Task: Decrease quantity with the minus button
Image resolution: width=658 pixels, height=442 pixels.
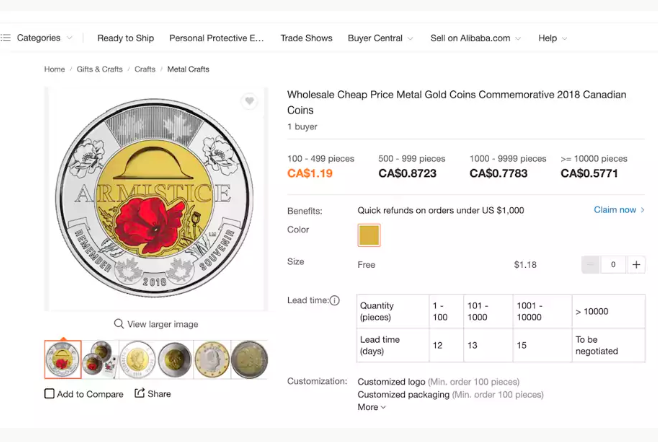Action: (x=591, y=264)
